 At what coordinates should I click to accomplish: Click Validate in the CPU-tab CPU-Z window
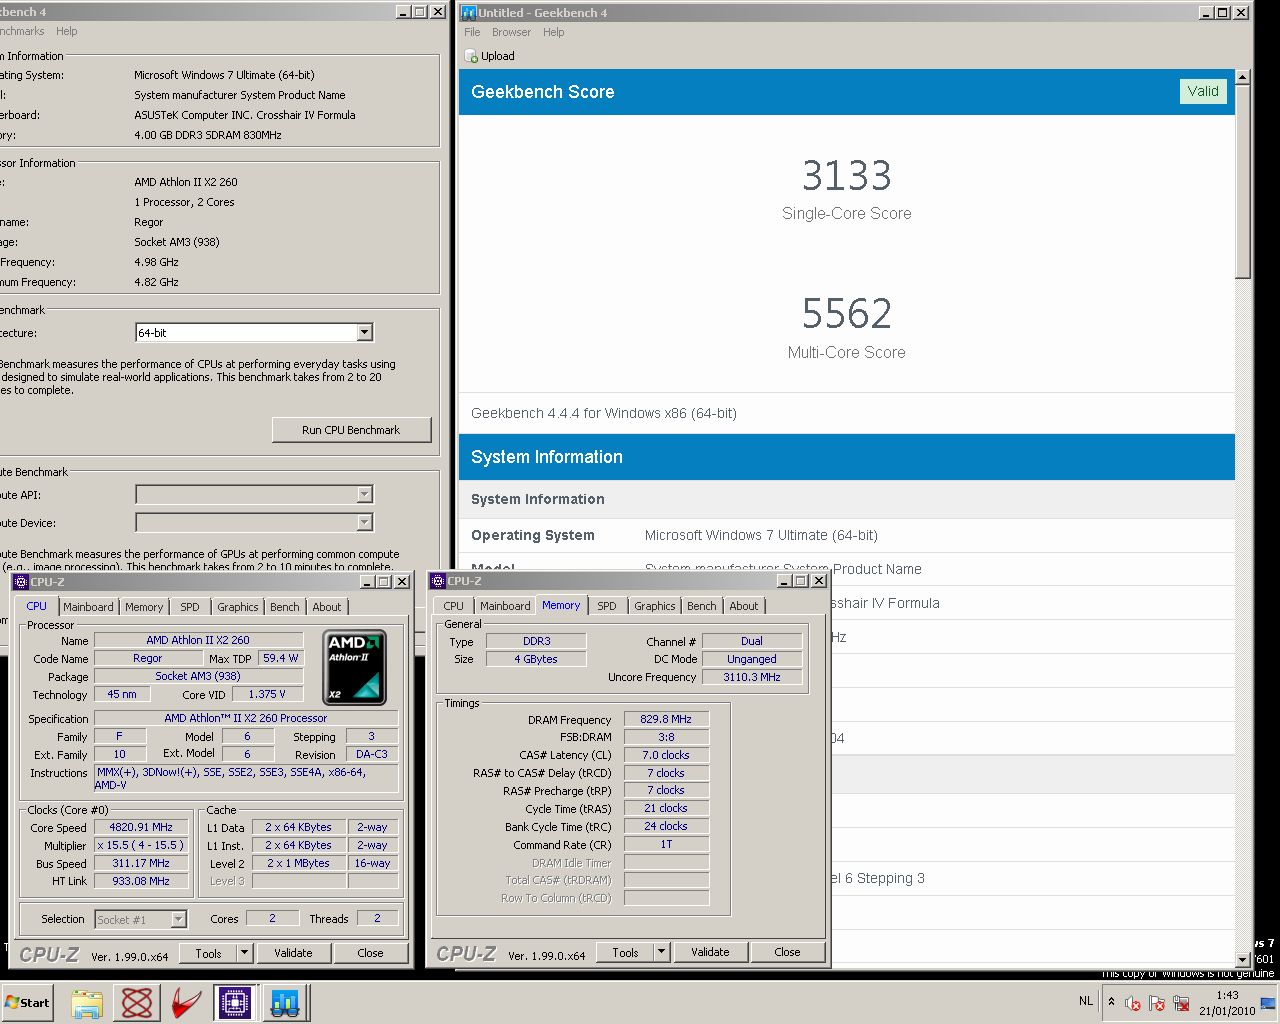point(293,953)
